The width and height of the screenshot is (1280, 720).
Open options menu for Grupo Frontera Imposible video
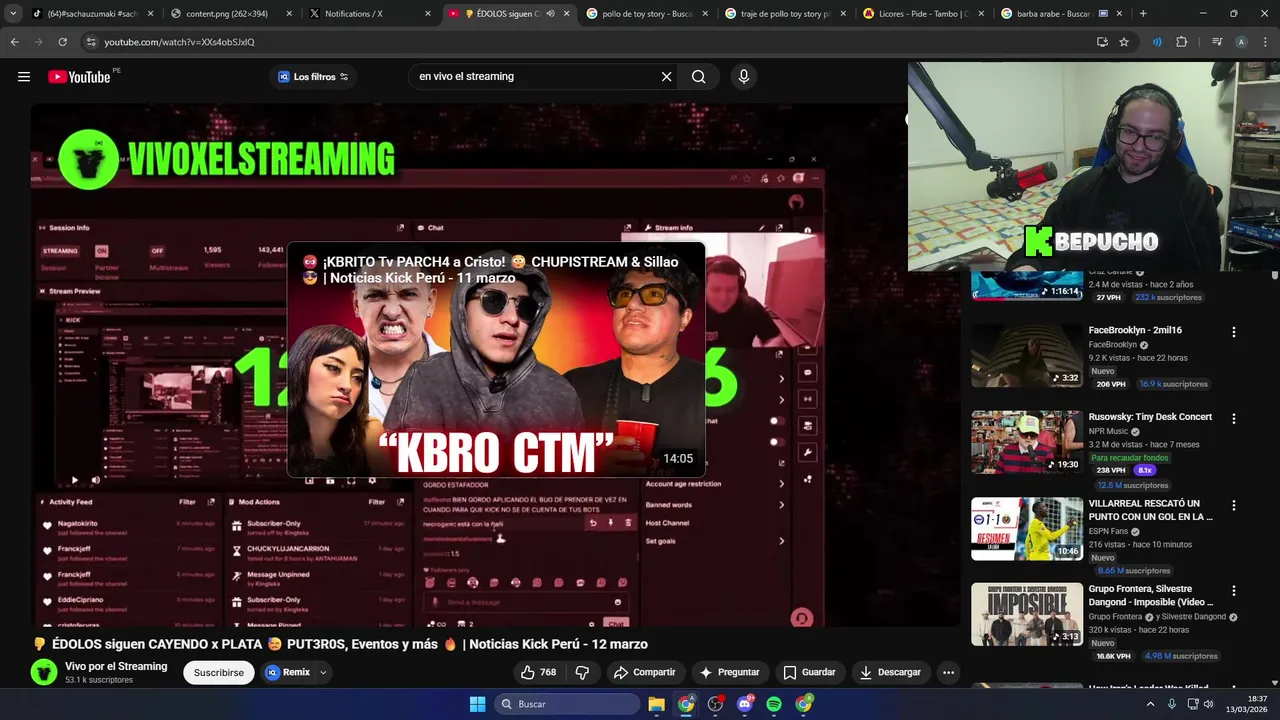click(1233, 591)
